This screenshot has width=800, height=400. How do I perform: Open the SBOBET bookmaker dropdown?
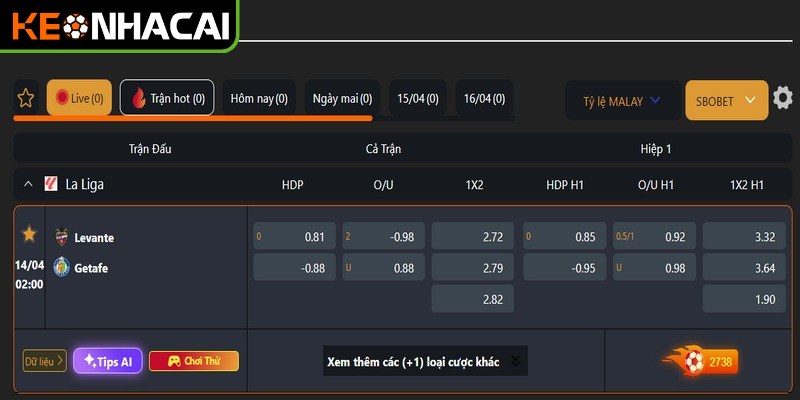(x=726, y=101)
